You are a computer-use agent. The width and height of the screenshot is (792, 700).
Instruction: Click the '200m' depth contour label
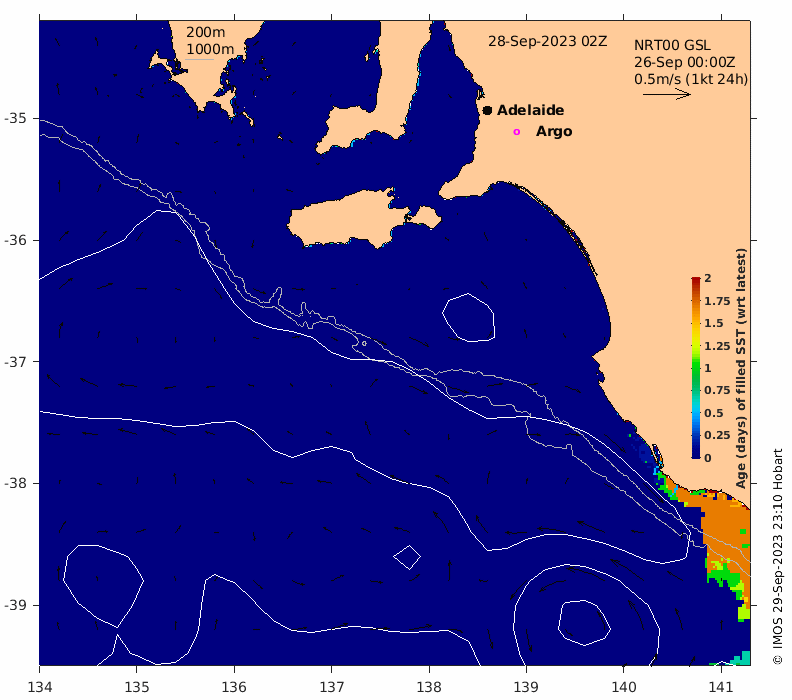click(x=206, y=32)
